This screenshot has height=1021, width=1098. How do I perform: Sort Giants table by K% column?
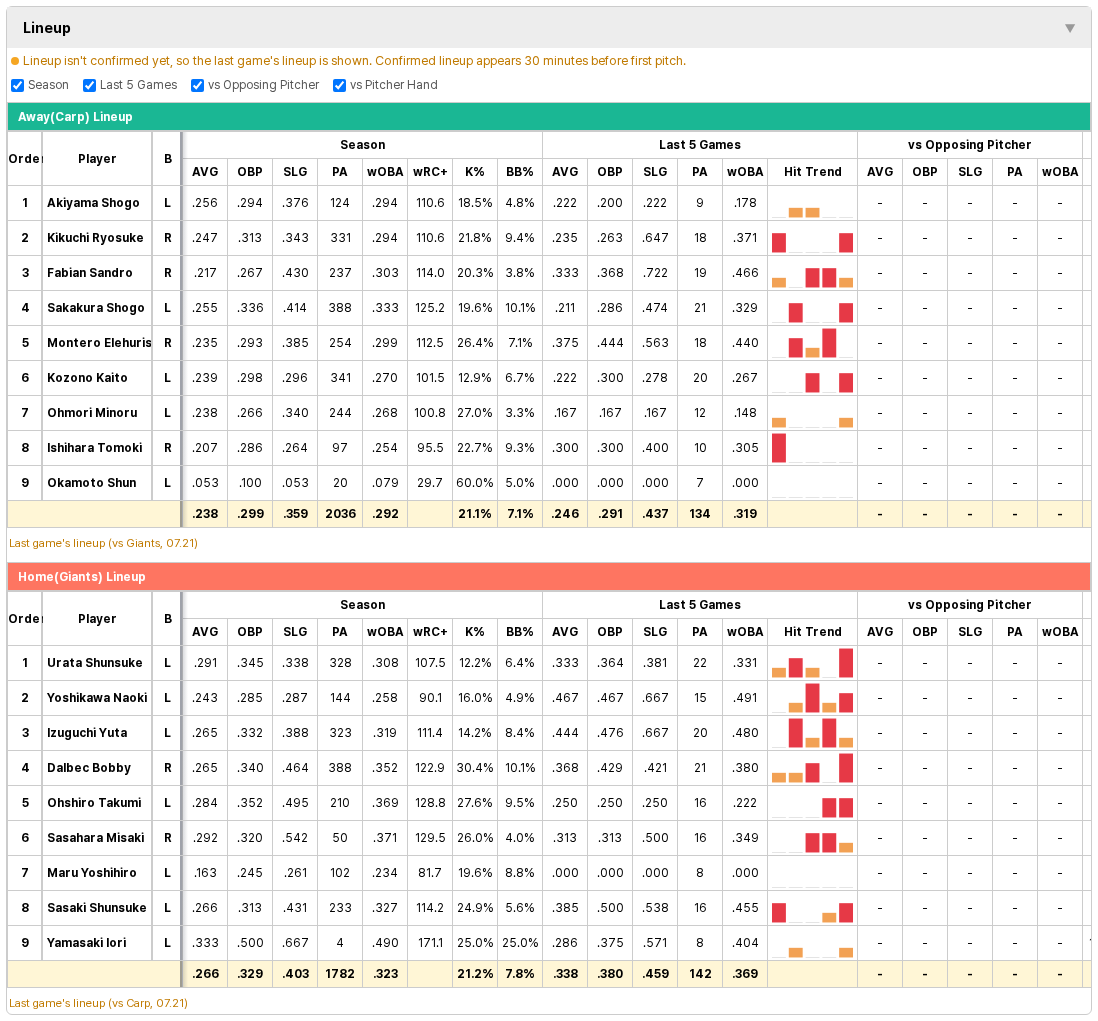[475, 632]
